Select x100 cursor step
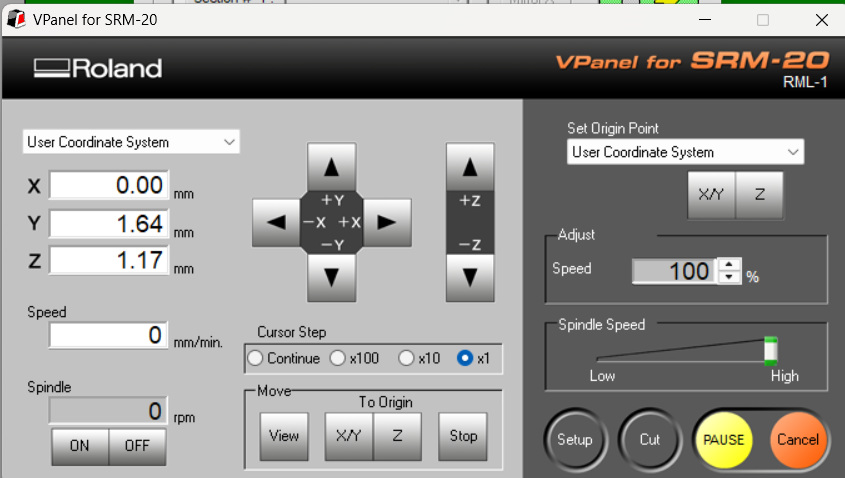Viewport: 845px width, 478px height. coord(355,358)
